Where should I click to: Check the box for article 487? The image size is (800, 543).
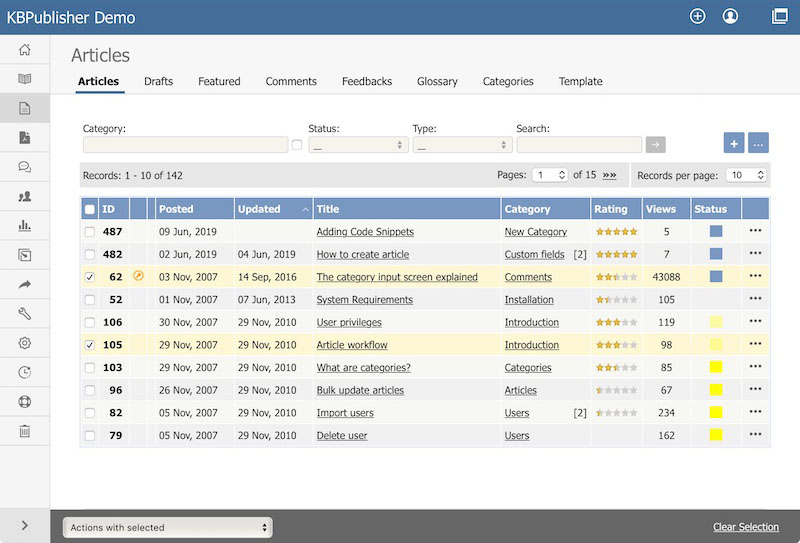tap(89, 232)
